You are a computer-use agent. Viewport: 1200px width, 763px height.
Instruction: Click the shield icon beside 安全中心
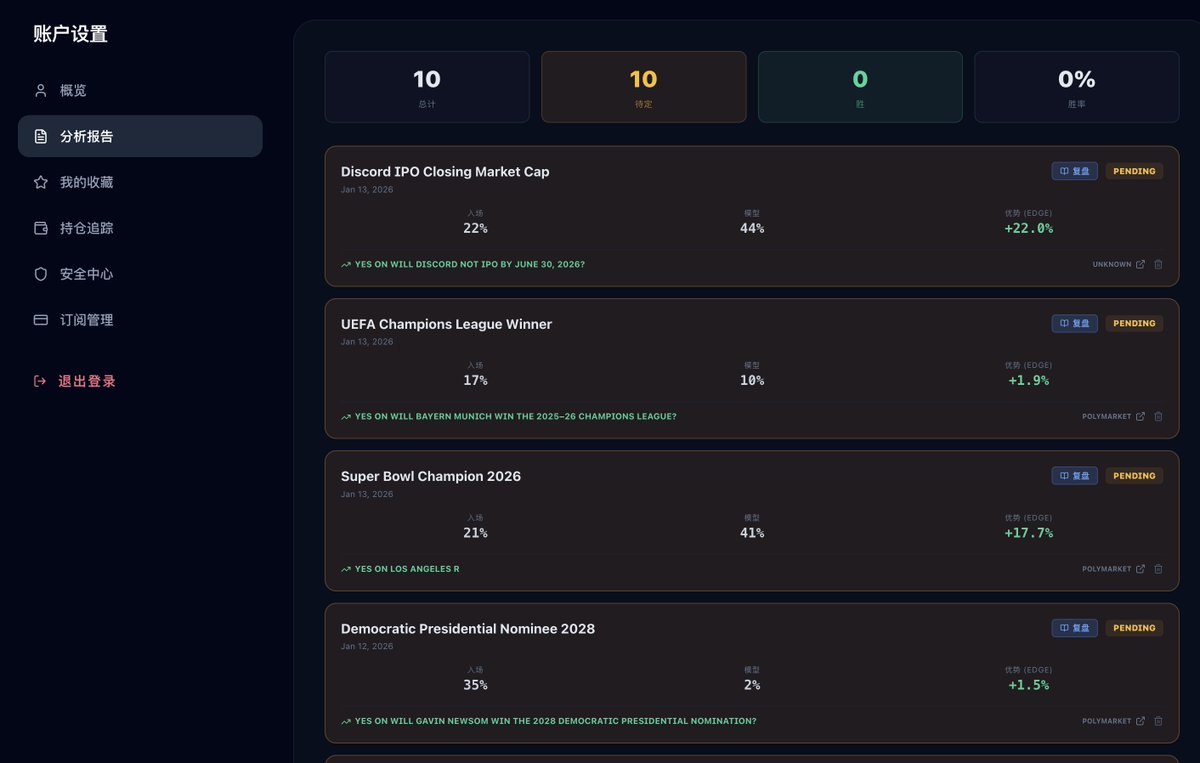point(41,274)
